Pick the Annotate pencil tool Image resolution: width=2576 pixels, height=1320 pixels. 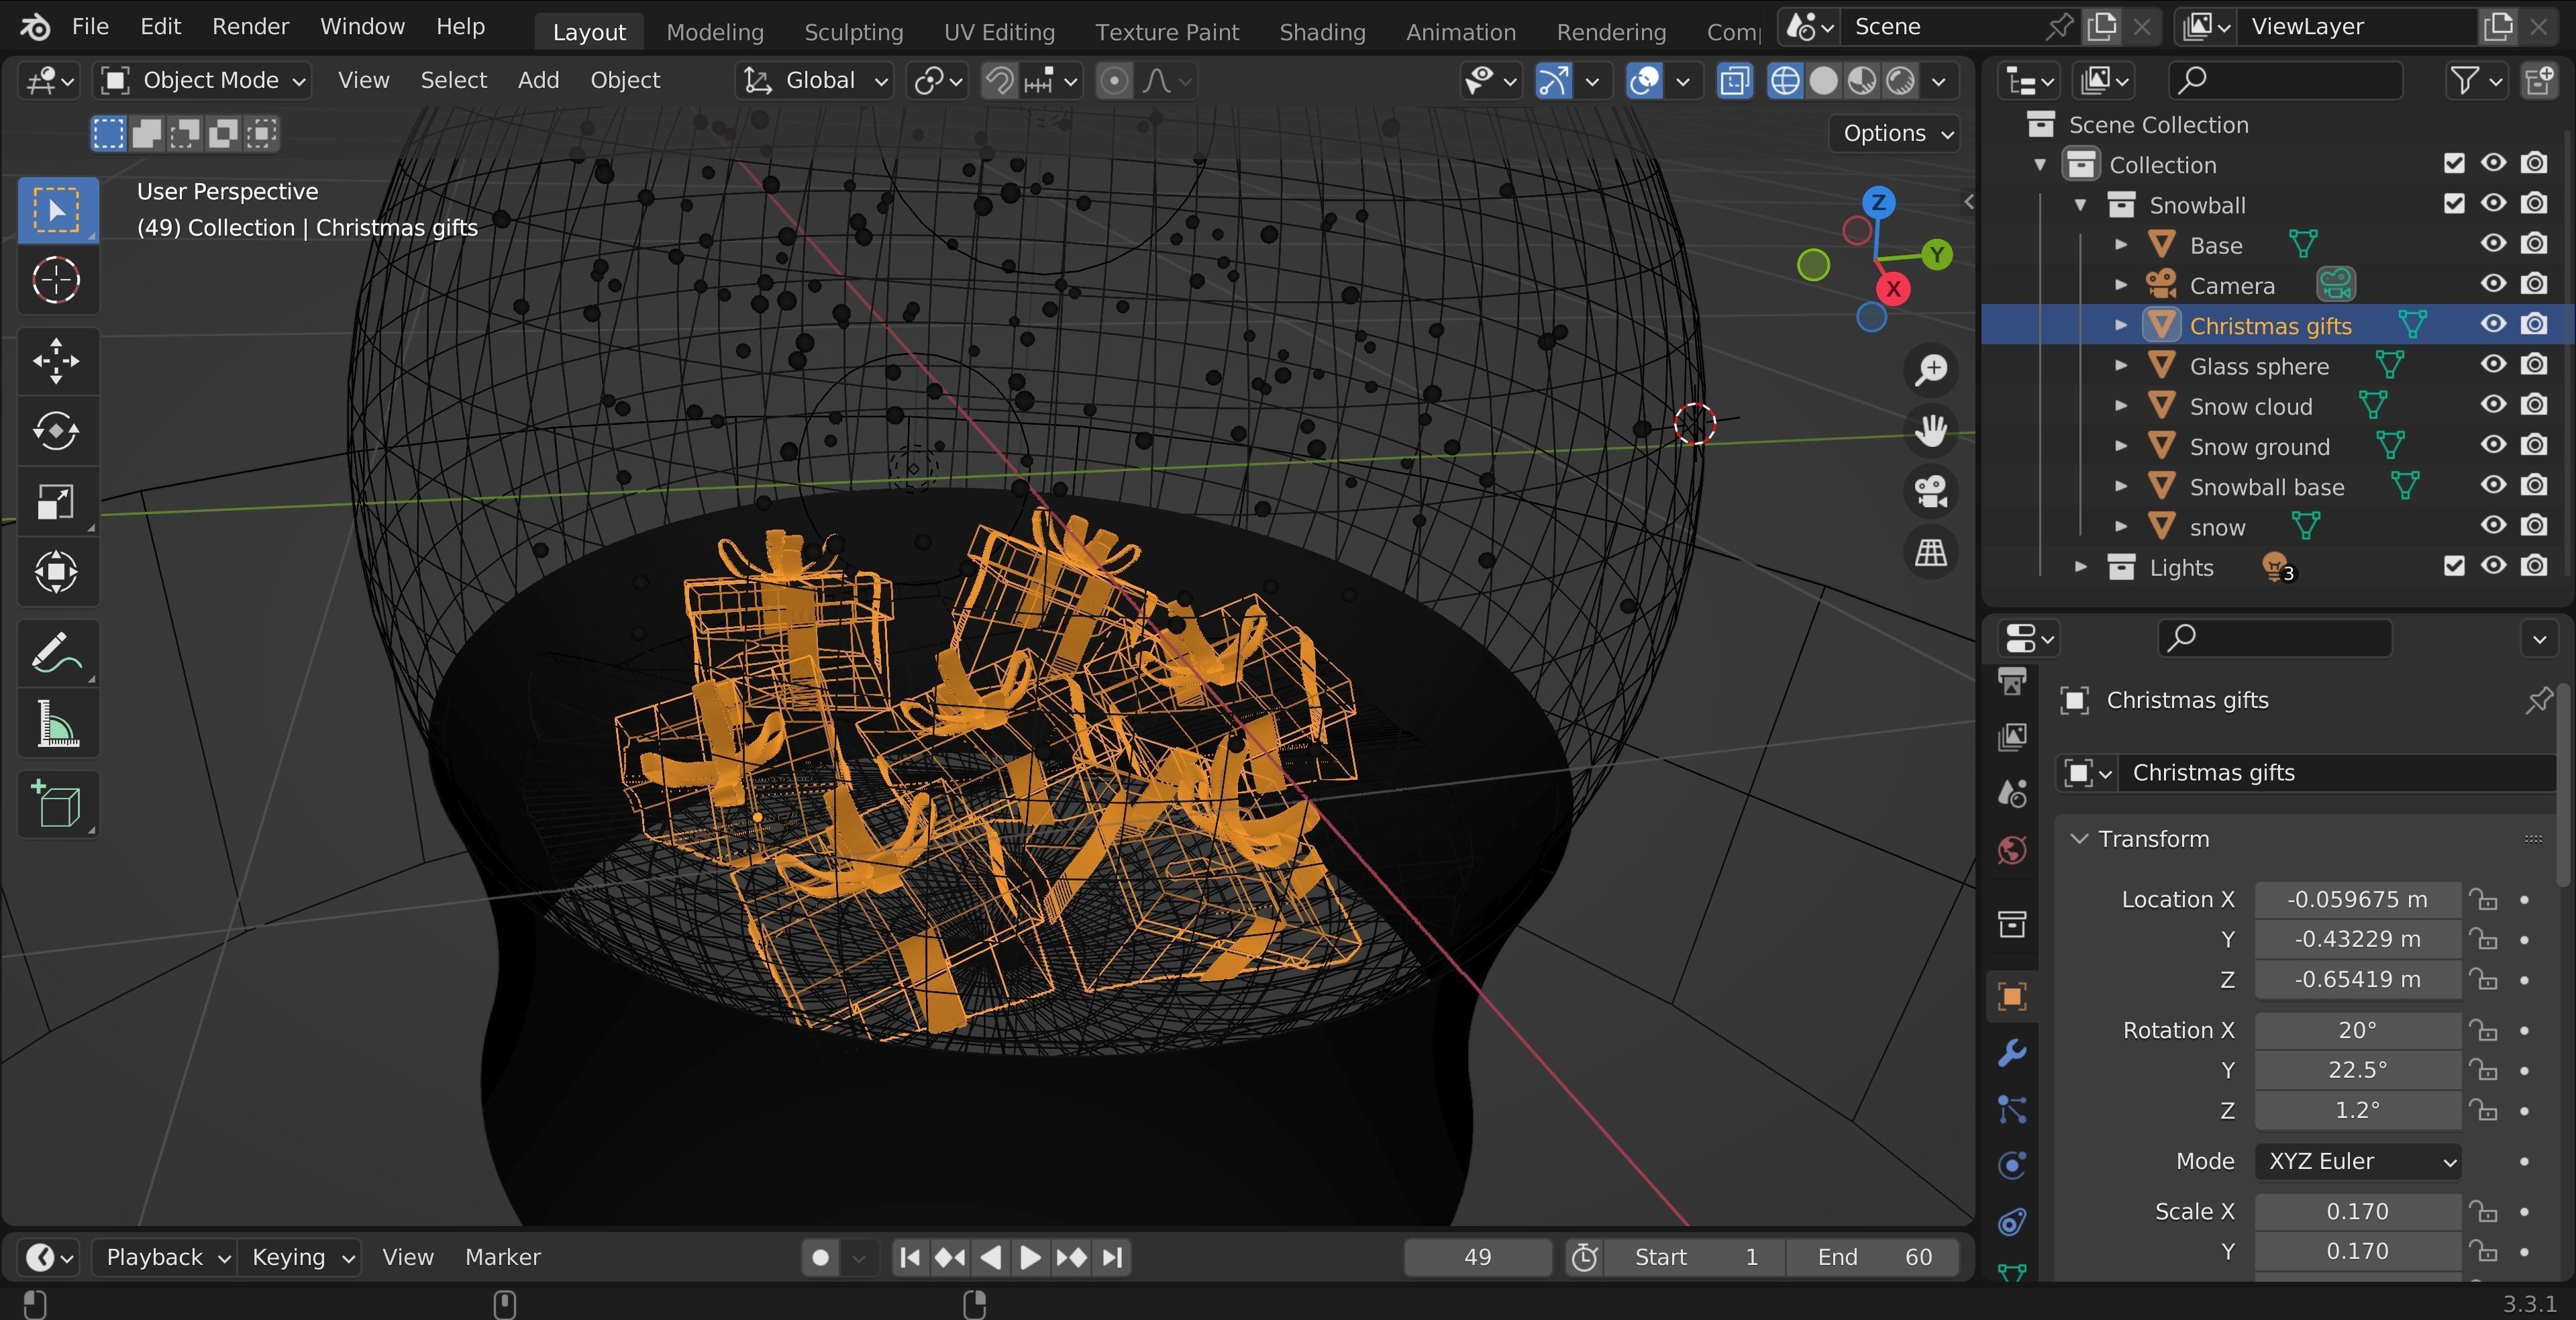tap(57, 653)
